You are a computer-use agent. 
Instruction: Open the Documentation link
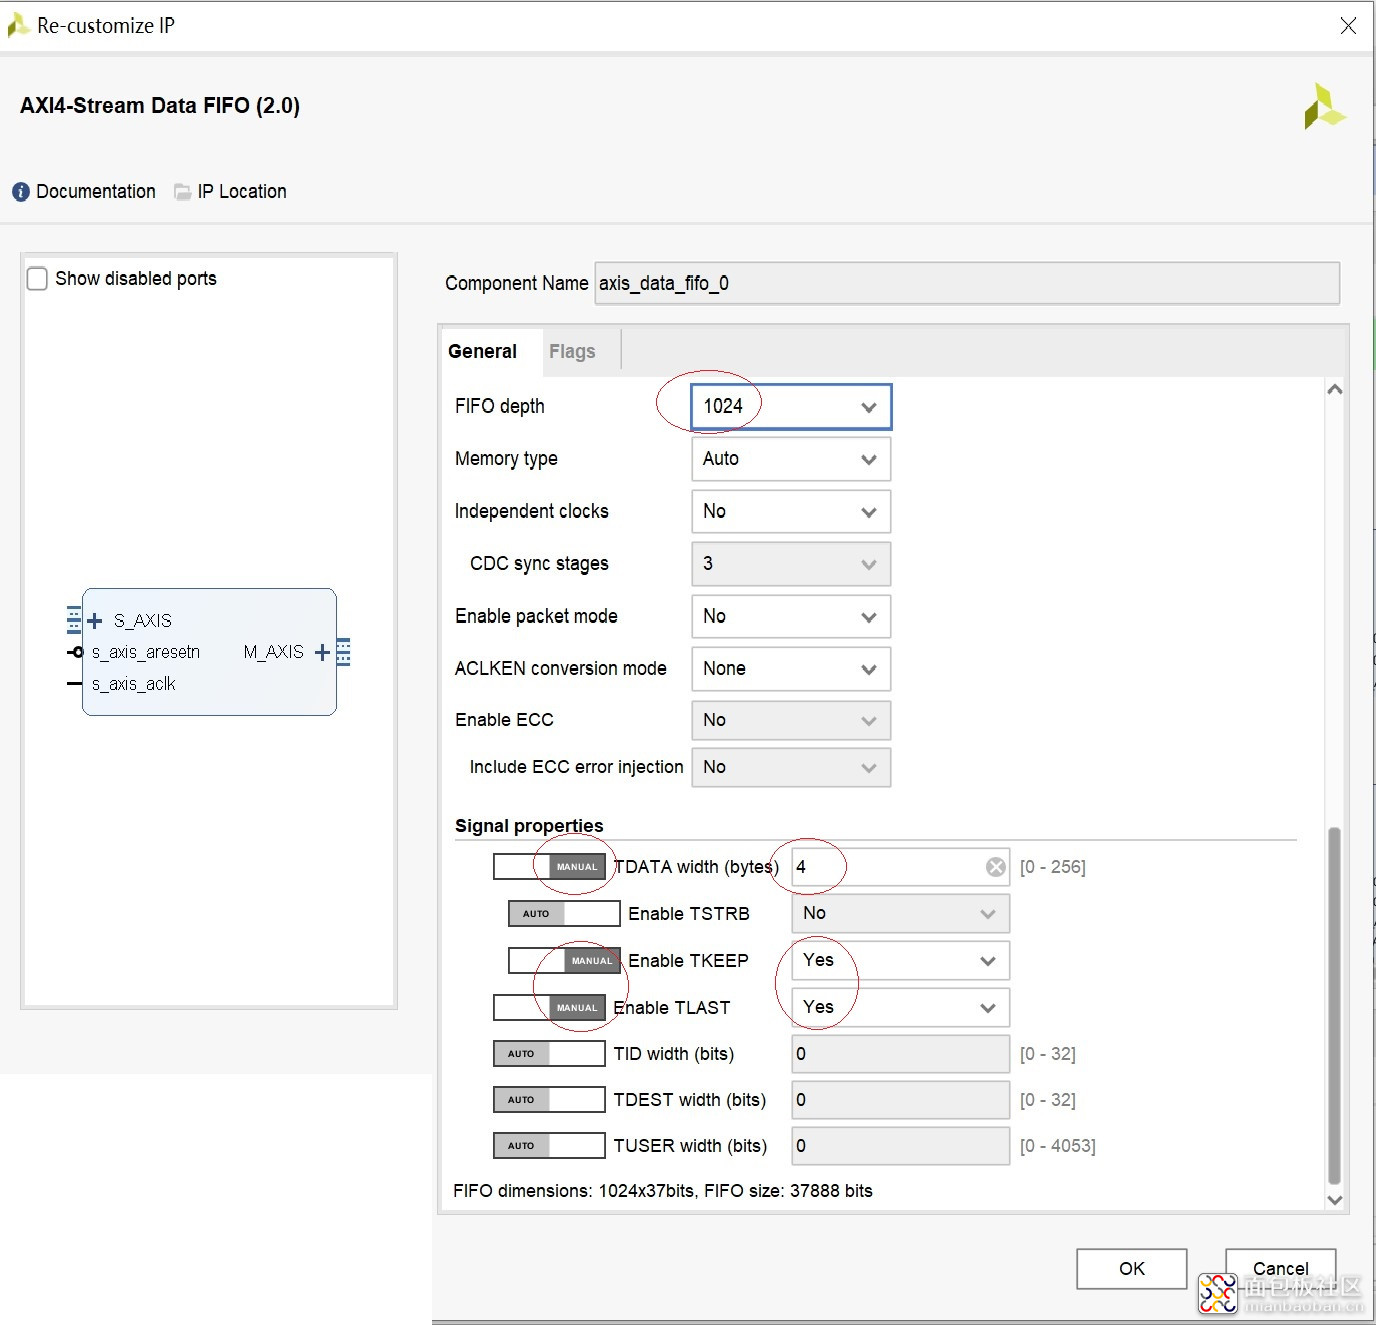click(x=96, y=192)
